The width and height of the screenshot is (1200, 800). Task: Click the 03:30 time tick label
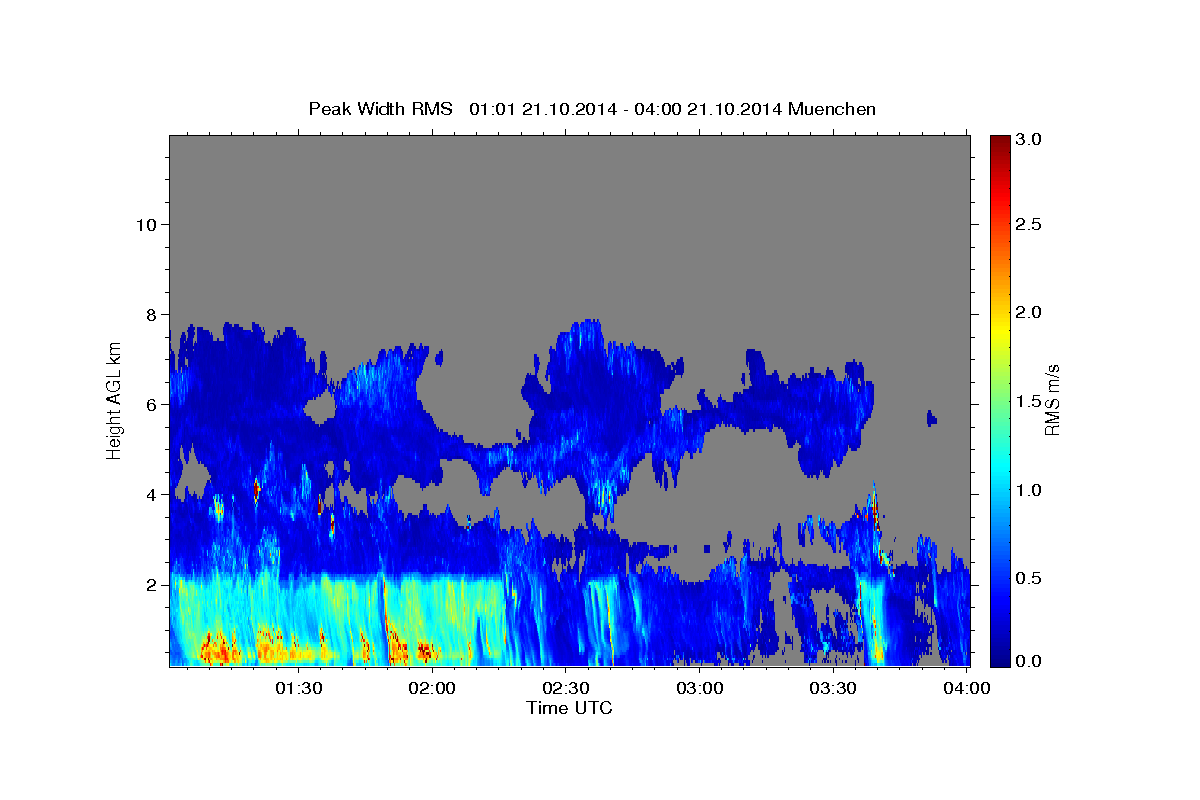pyautogui.click(x=832, y=688)
